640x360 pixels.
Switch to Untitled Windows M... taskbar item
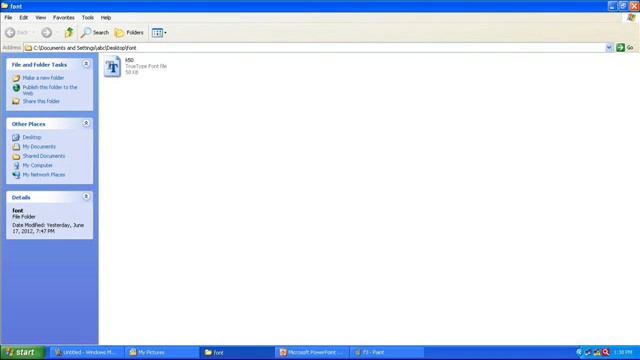87,352
